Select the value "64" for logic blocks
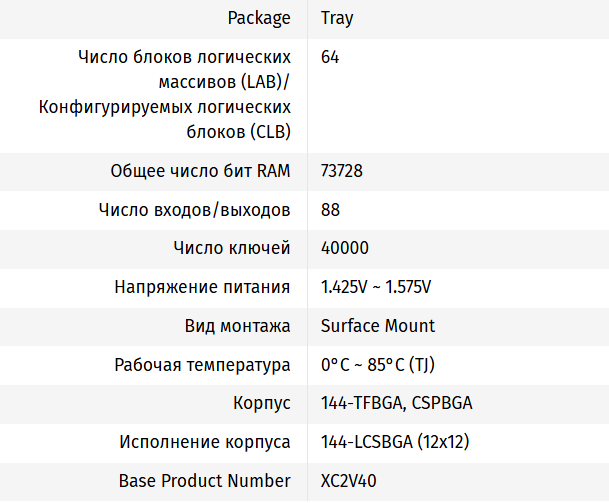 pos(330,57)
